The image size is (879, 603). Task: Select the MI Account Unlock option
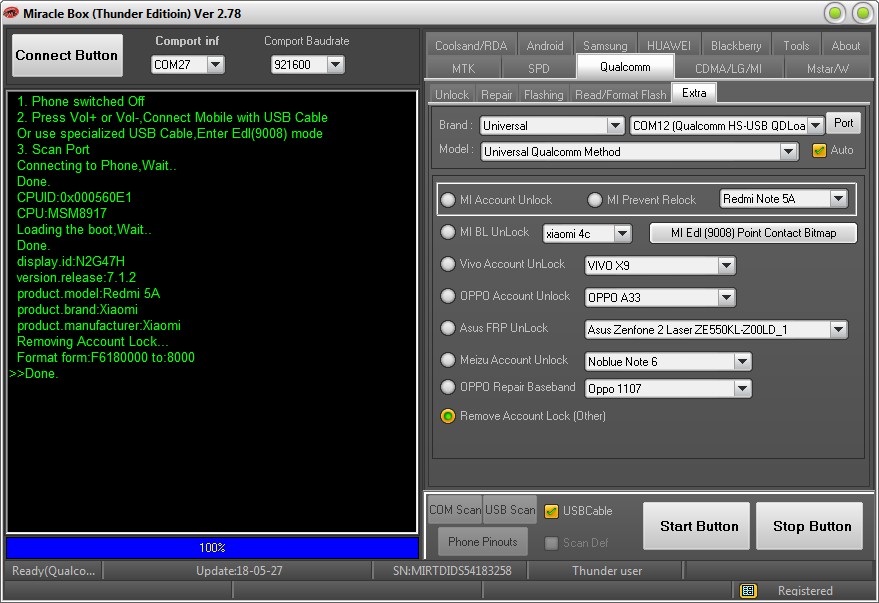pyautogui.click(x=448, y=200)
